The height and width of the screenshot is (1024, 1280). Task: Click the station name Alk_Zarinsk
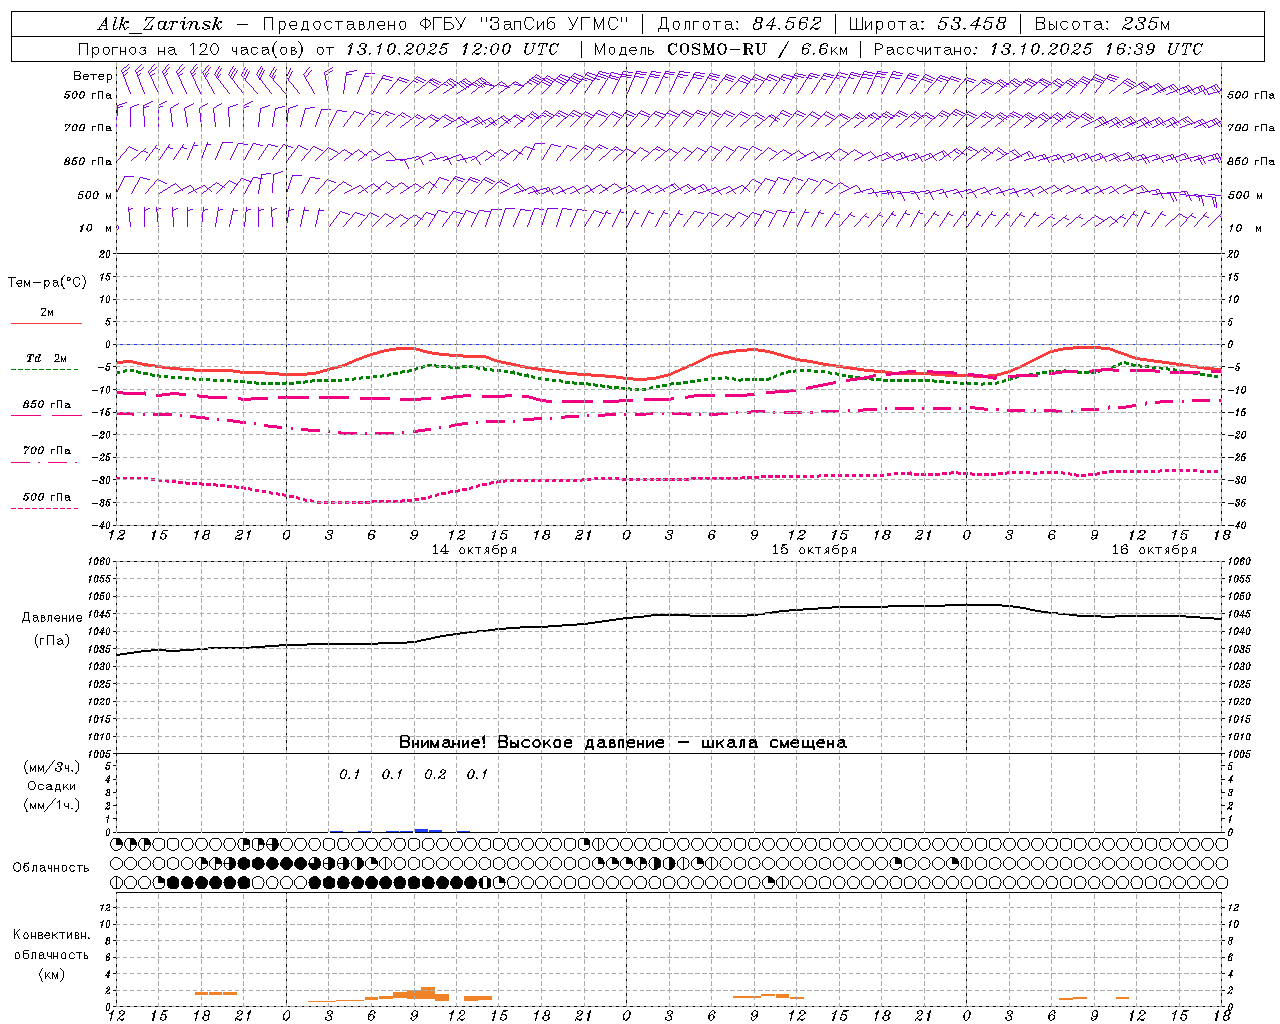tap(159, 24)
